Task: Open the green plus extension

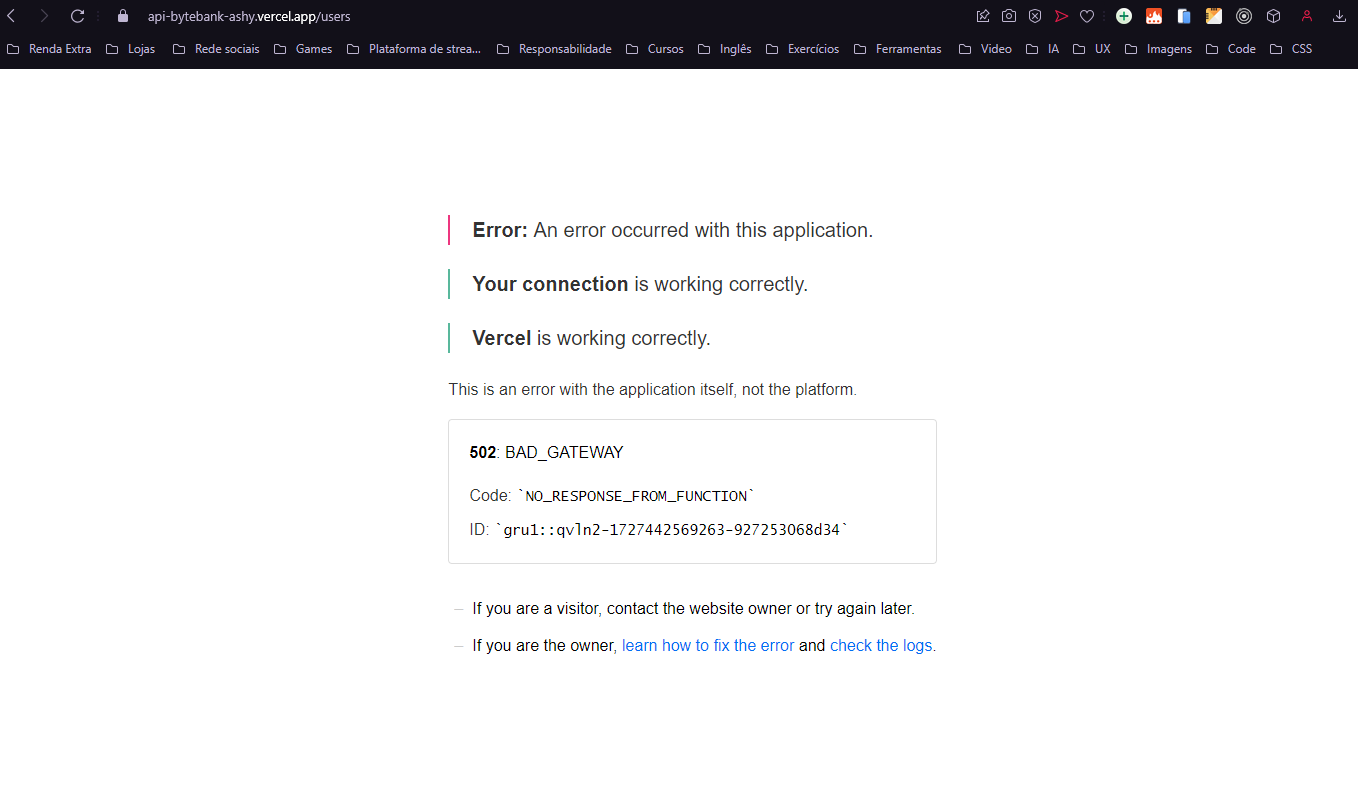Action: click(1124, 16)
